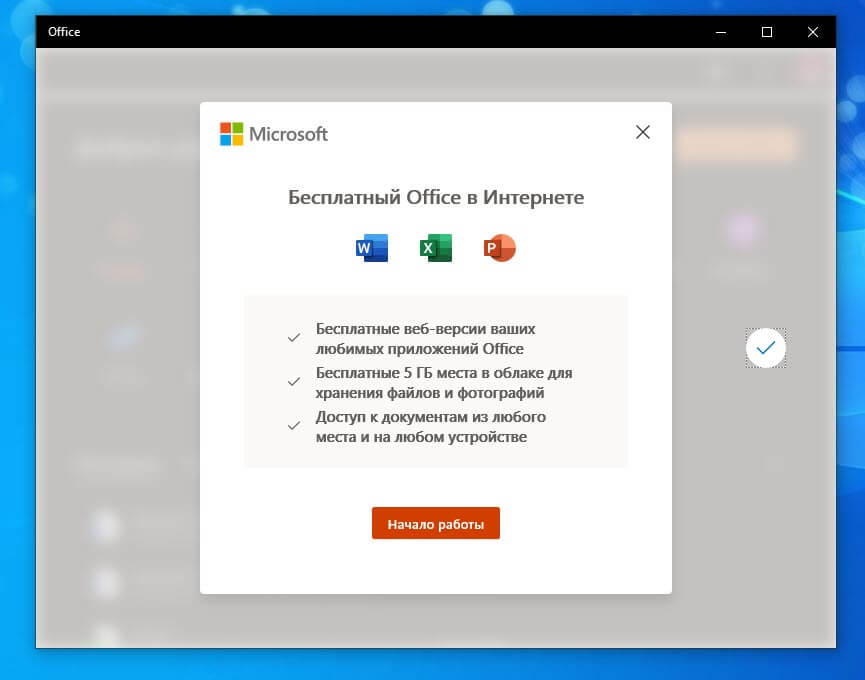Image resolution: width=865 pixels, height=680 pixels.
Task: Click the "Microsoft" wordmark text
Action: (288, 134)
